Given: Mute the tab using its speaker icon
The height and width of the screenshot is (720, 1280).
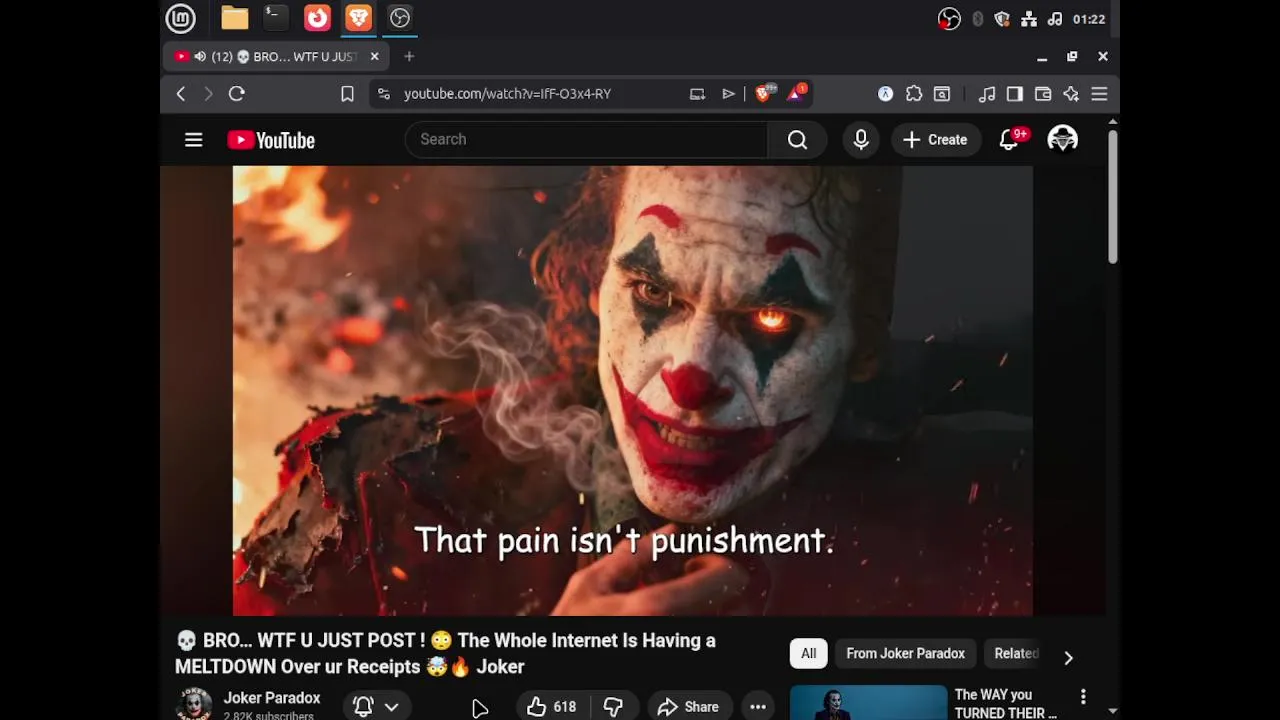Looking at the screenshot, I should (200, 57).
